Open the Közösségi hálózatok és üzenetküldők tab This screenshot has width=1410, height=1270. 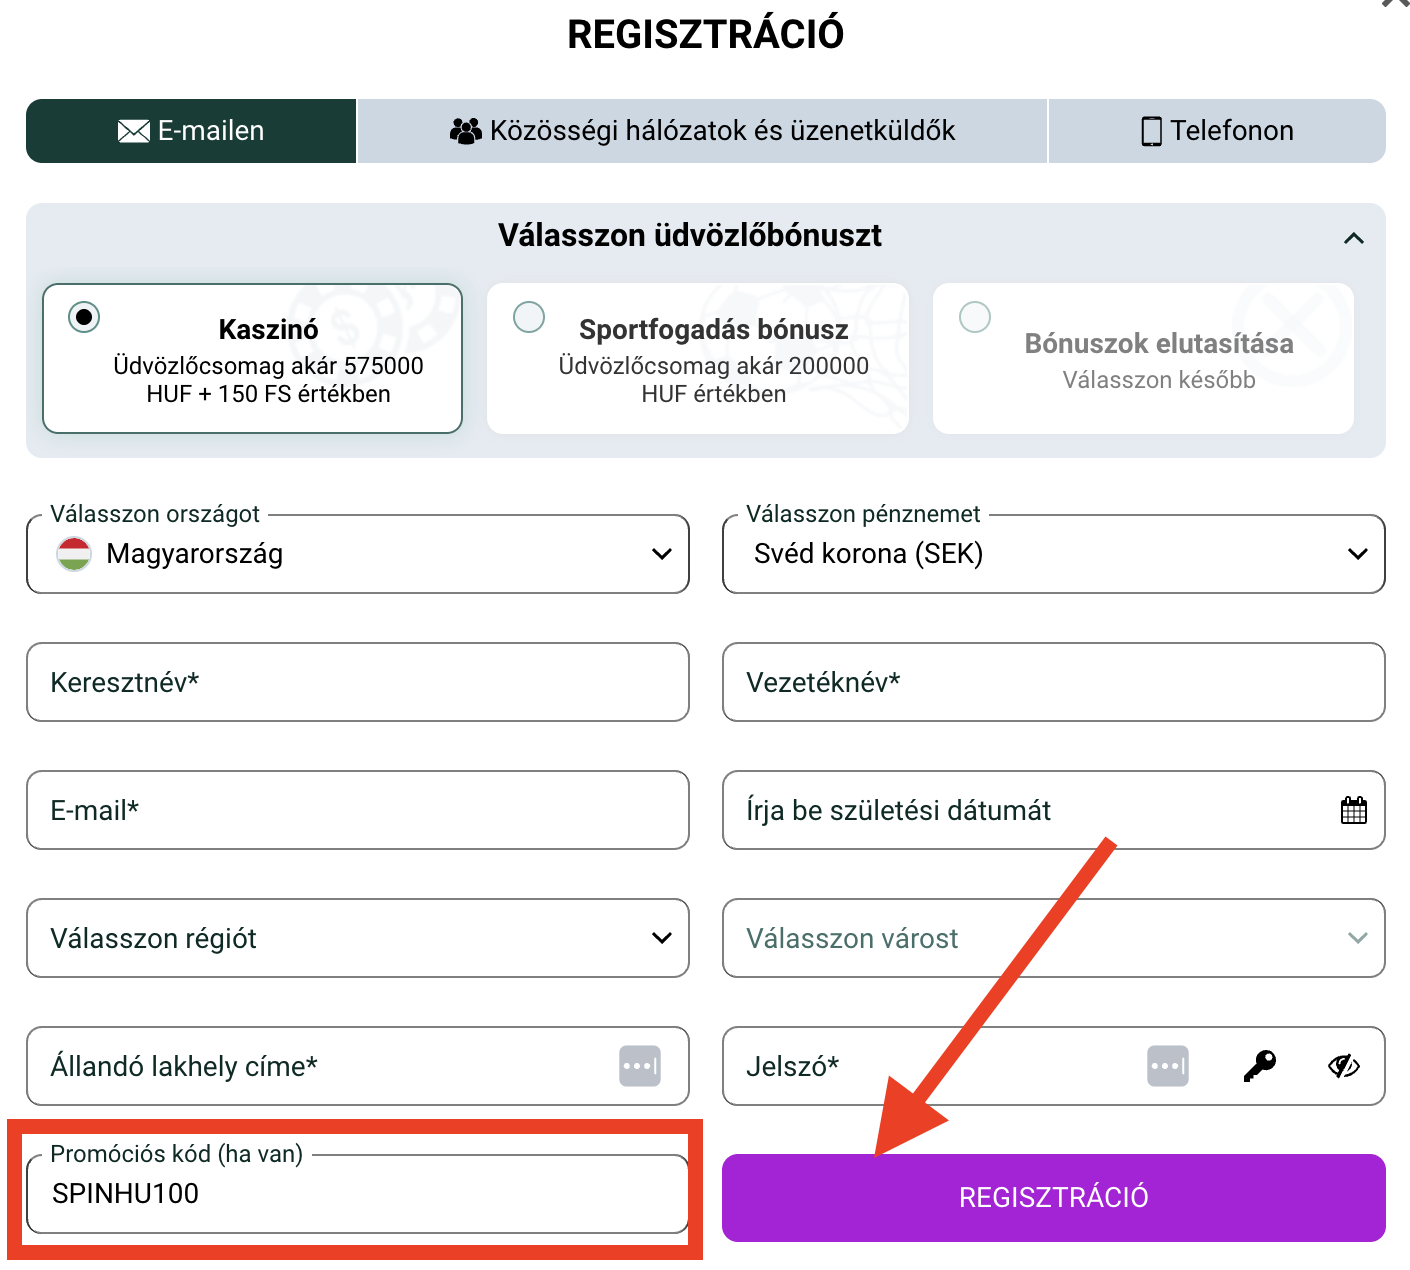702,130
